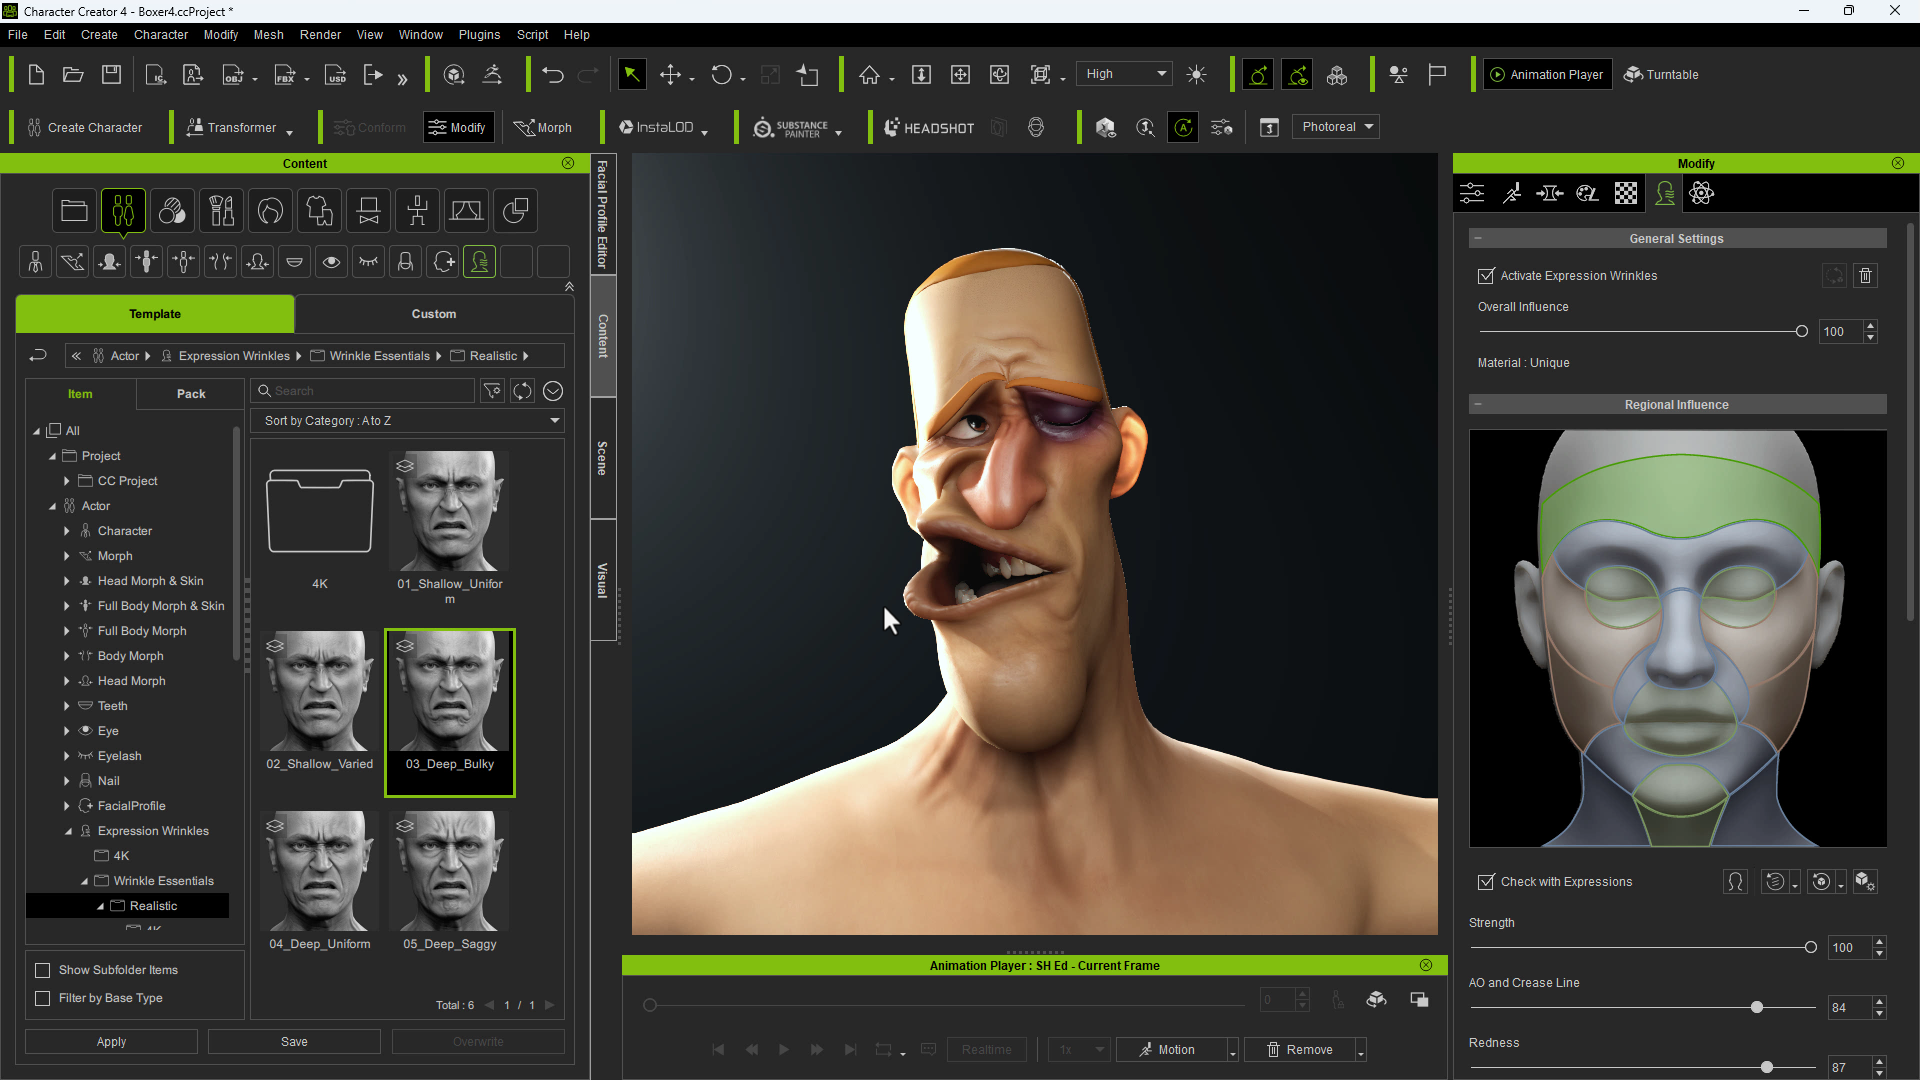Open the render quality High dropdown
The height and width of the screenshot is (1080, 1920).
point(1125,74)
